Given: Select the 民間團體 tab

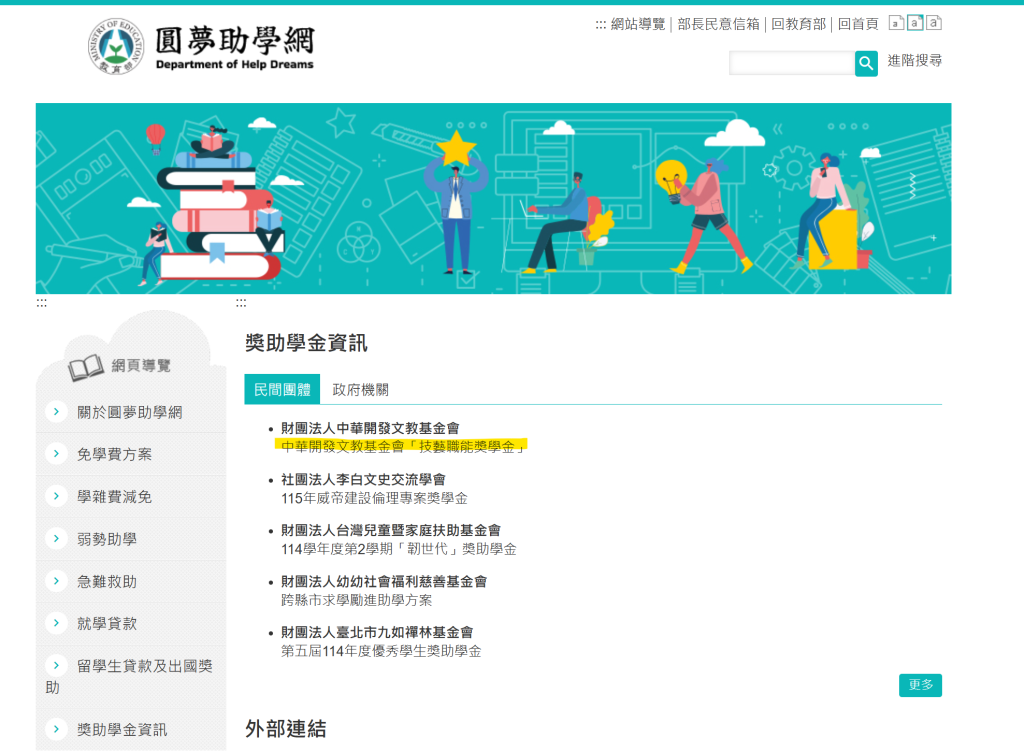Looking at the screenshot, I should click(282, 390).
